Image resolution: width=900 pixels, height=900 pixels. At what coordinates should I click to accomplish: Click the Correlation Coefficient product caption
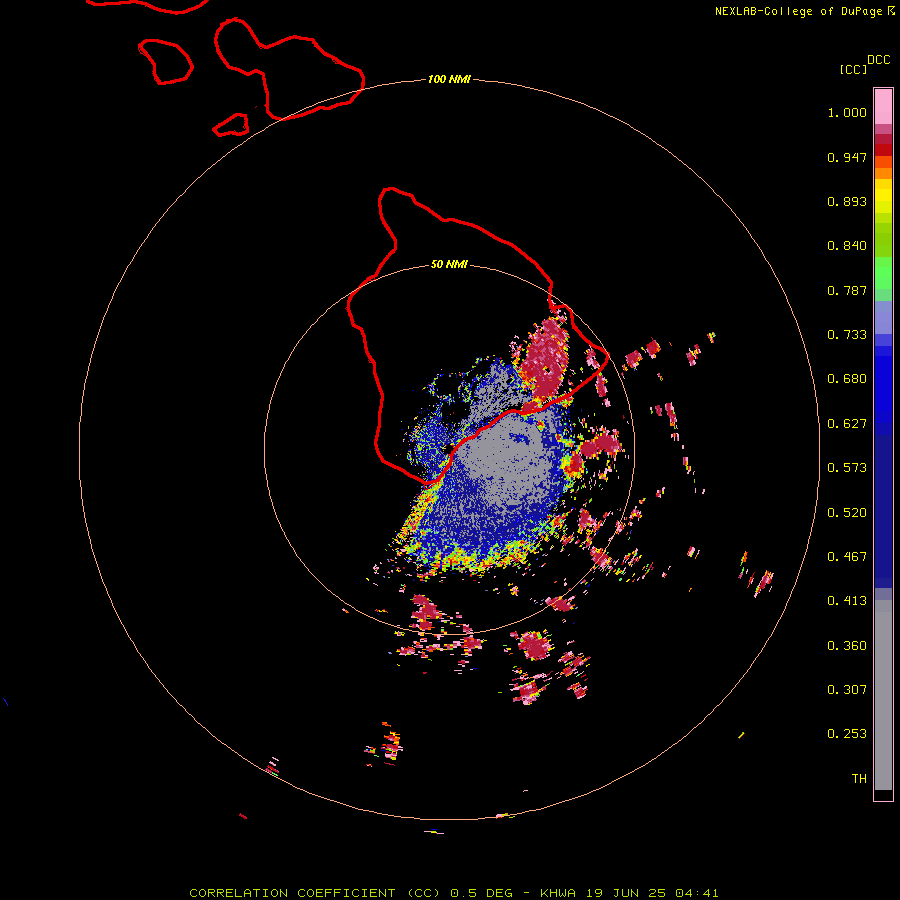point(454,893)
